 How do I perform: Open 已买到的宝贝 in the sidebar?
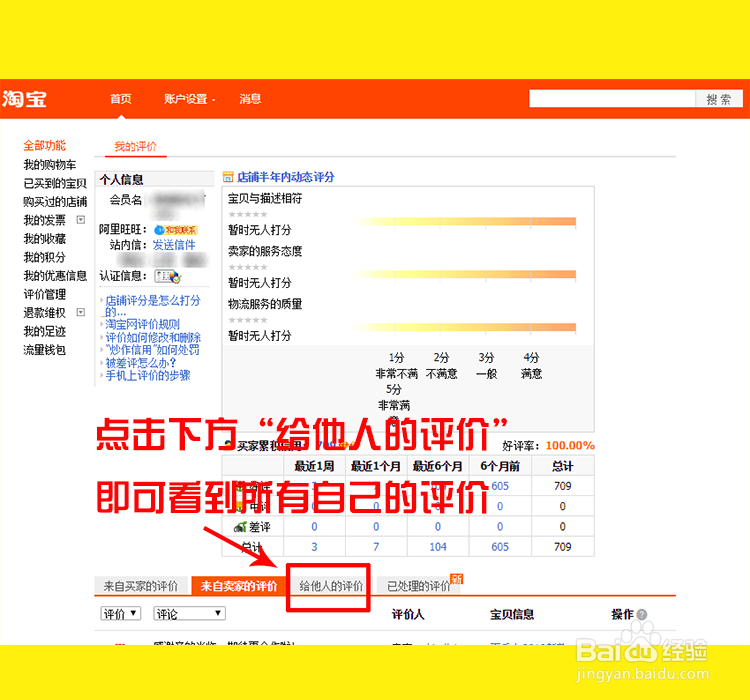(x=55, y=183)
